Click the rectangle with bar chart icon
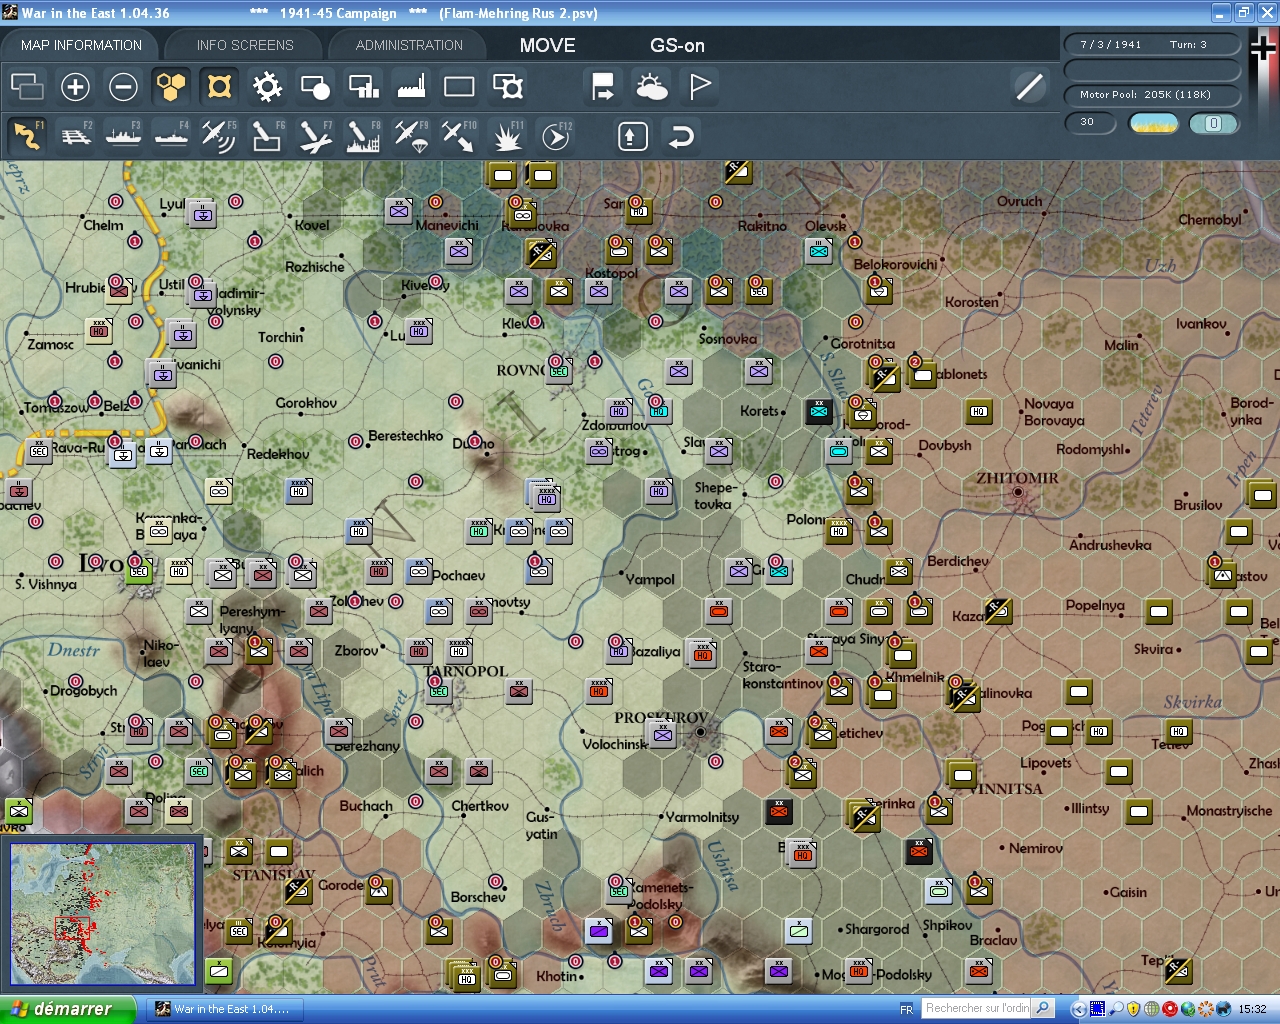This screenshot has height=1024, width=1280. 363,87
